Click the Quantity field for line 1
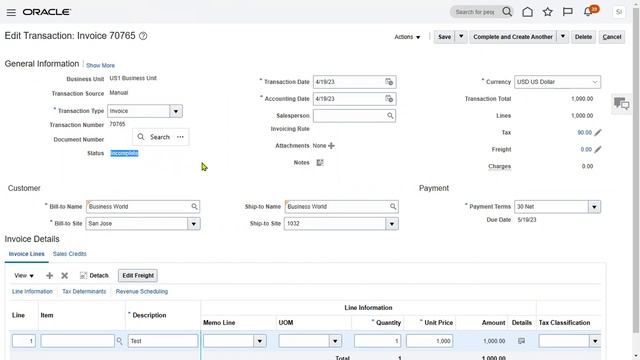Viewport: 640px width, 360px height. pos(378,341)
